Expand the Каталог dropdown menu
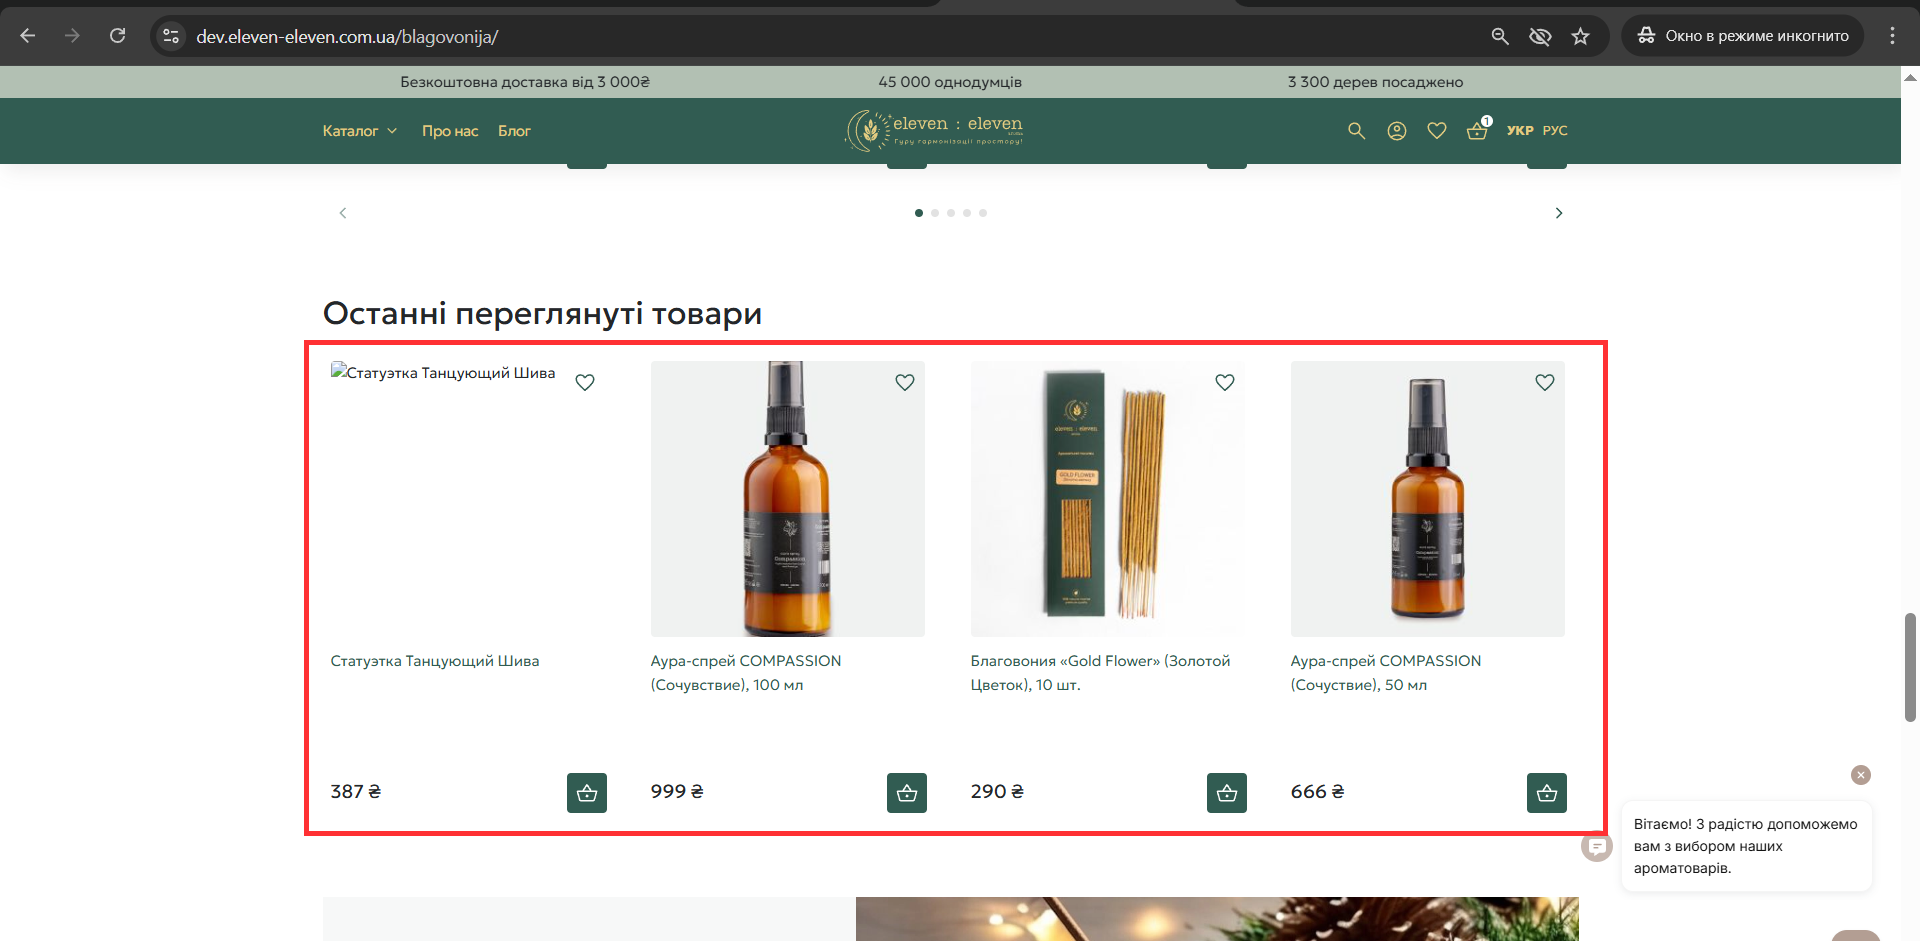The height and width of the screenshot is (941, 1920). tap(360, 131)
